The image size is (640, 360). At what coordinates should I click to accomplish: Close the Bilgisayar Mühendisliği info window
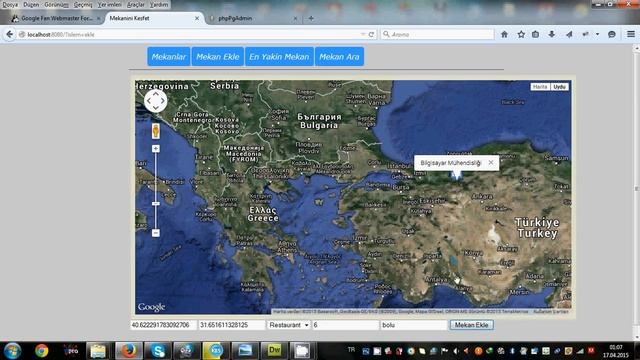(x=491, y=162)
